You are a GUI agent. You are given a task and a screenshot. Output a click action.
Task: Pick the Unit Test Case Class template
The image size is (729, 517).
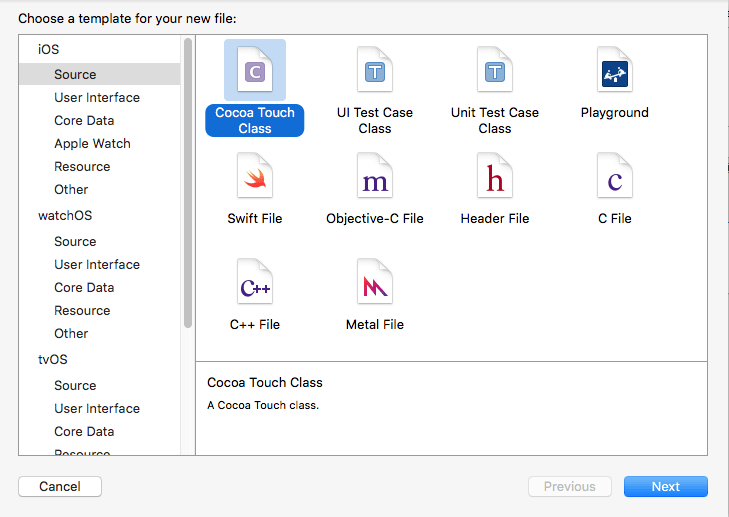(495, 70)
